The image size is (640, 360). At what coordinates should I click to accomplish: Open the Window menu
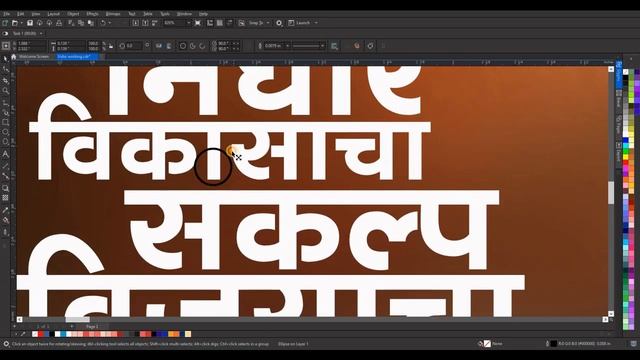[184, 14]
